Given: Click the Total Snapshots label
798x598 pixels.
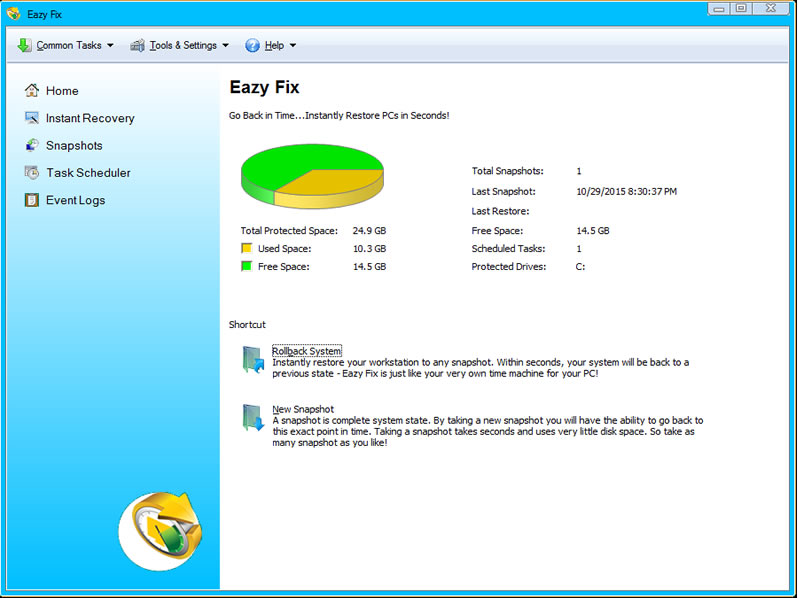Looking at the screenshot, I should click(x=507, y=171).
